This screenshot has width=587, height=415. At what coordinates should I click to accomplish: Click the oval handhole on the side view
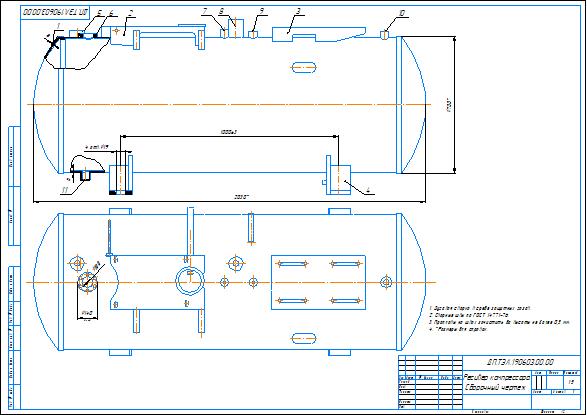click(303, 67)
